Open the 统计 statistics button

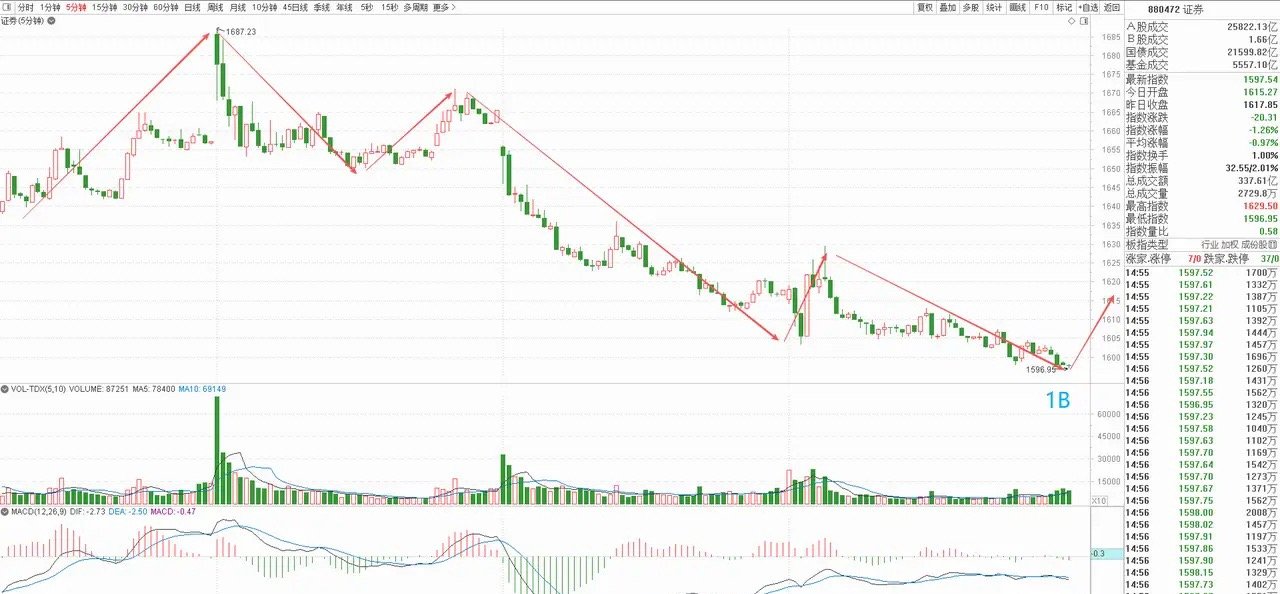994,7
